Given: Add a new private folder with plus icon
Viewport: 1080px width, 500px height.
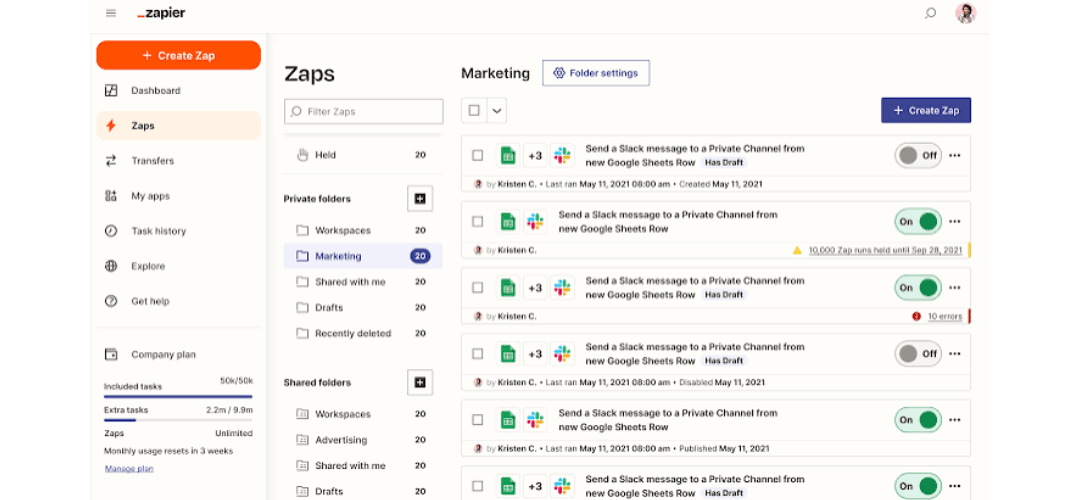Looking at the screenshot, I should (x=420, y=199).
